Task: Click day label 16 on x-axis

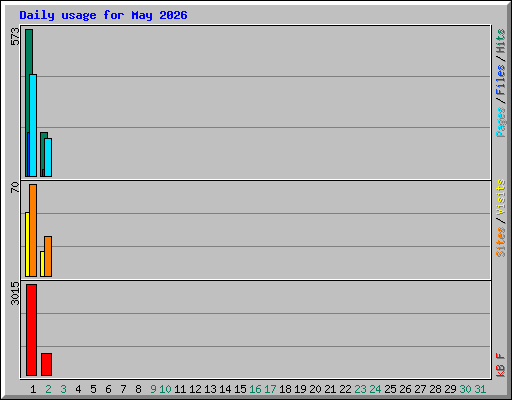Action: pos(255,389)
